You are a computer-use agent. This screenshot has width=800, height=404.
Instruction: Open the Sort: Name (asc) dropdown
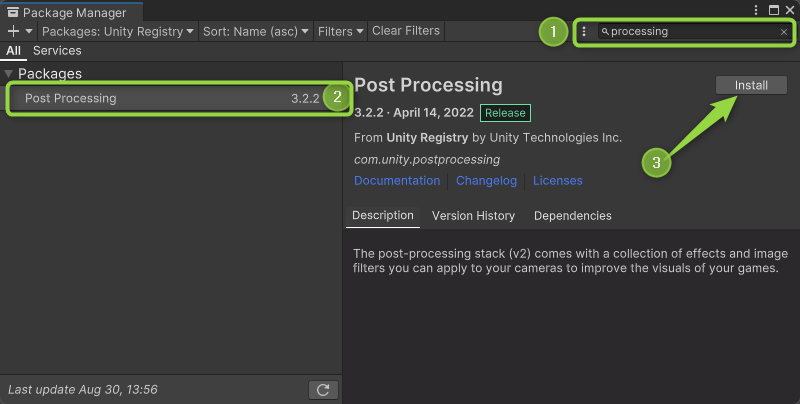click(x=256, y=31)
